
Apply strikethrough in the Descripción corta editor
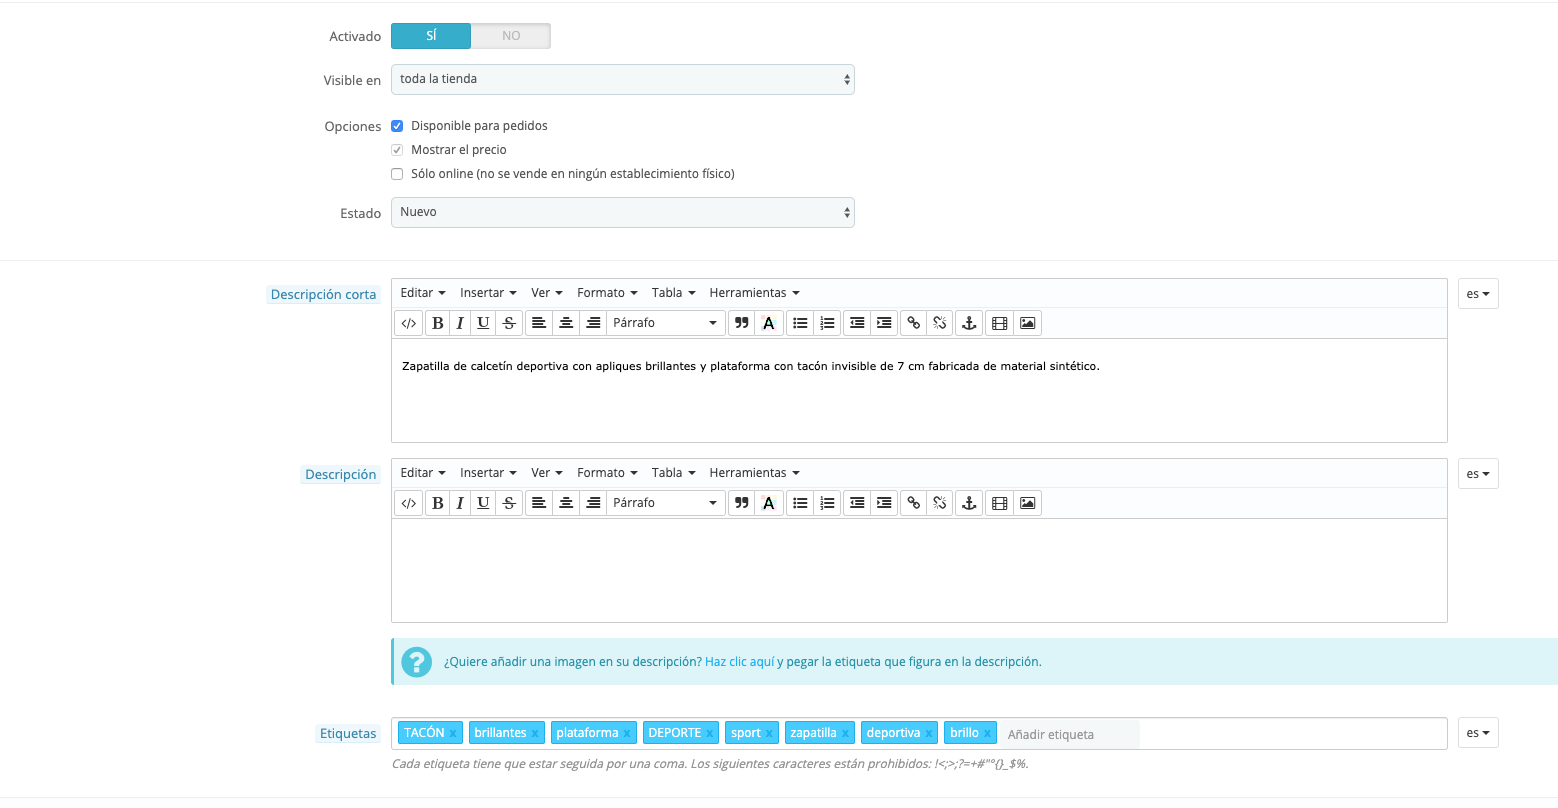pyautogui.click(x=509, y=323)
